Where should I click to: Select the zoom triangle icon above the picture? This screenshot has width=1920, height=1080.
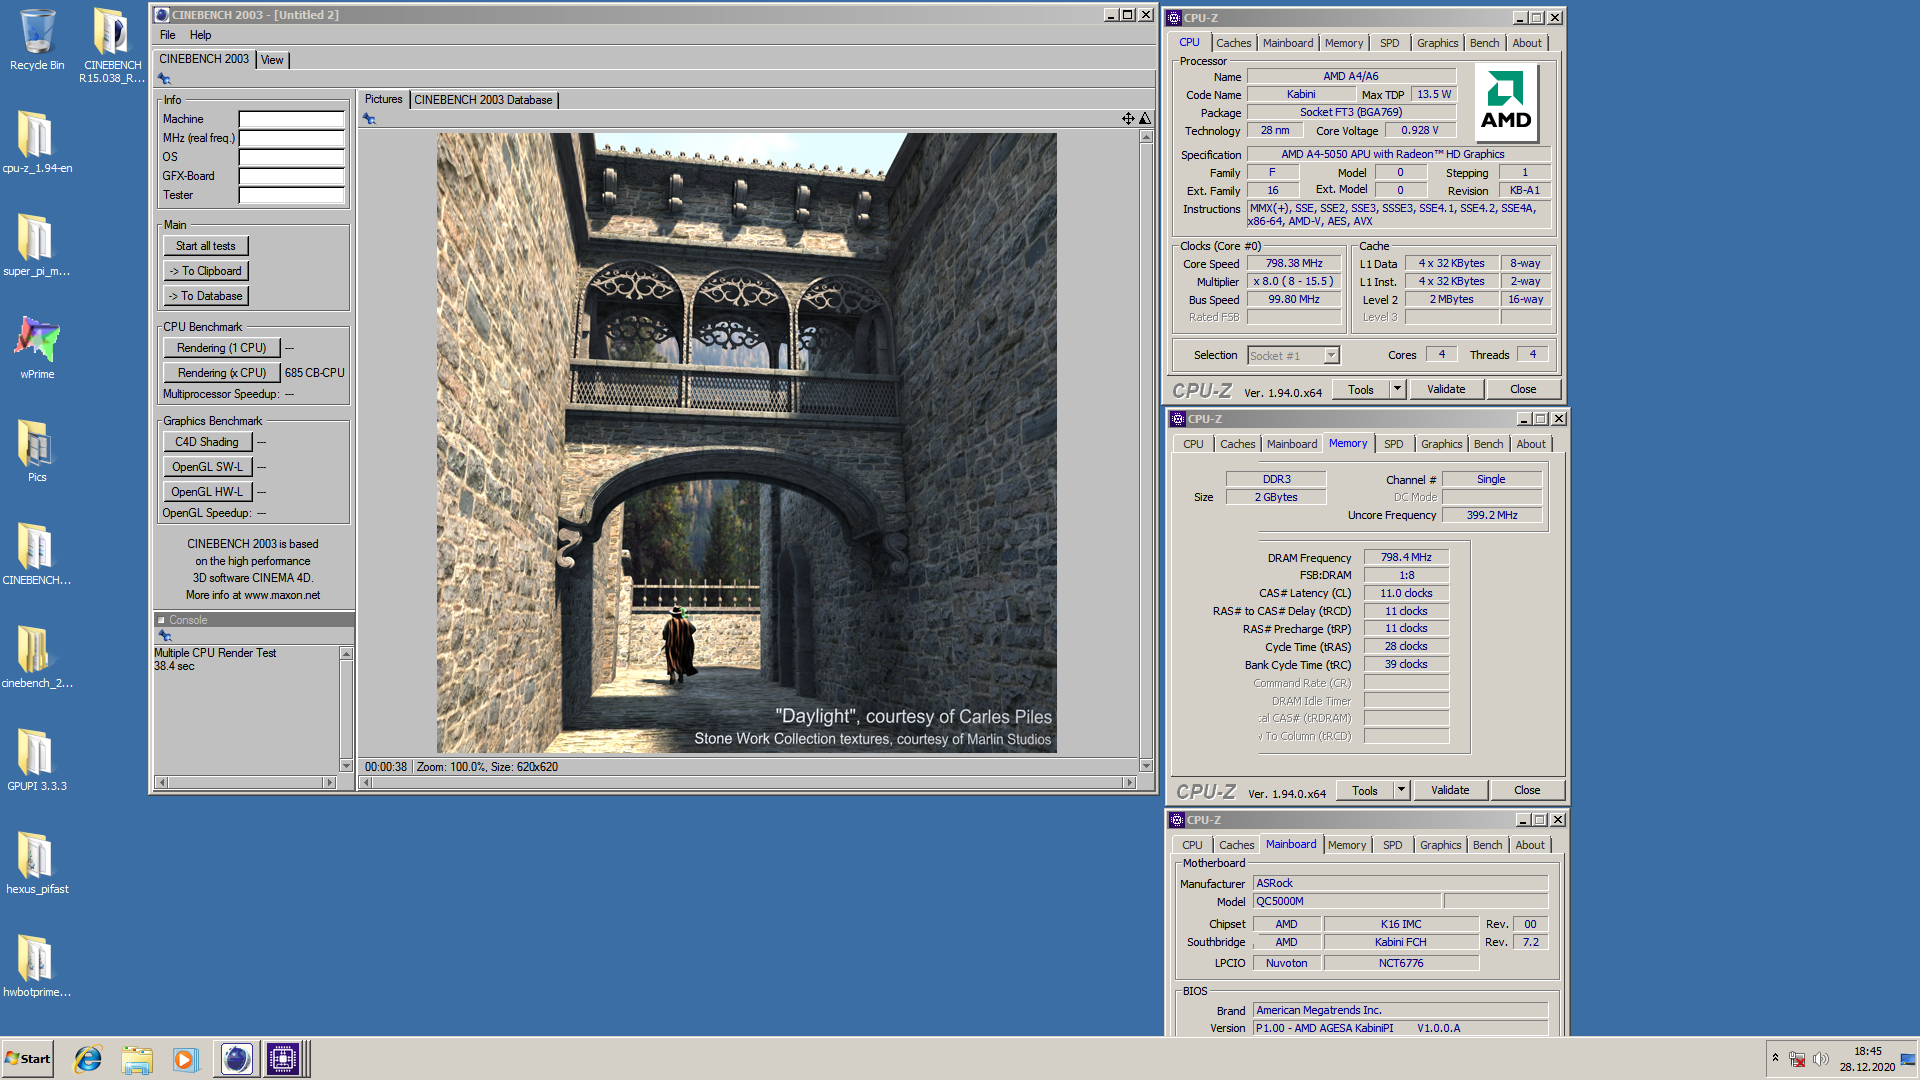tap(1145, 118)
